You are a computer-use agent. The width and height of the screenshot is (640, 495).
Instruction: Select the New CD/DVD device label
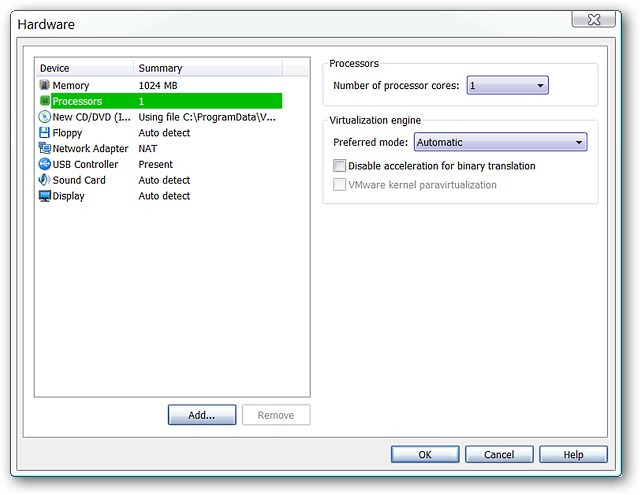(91, 117)
